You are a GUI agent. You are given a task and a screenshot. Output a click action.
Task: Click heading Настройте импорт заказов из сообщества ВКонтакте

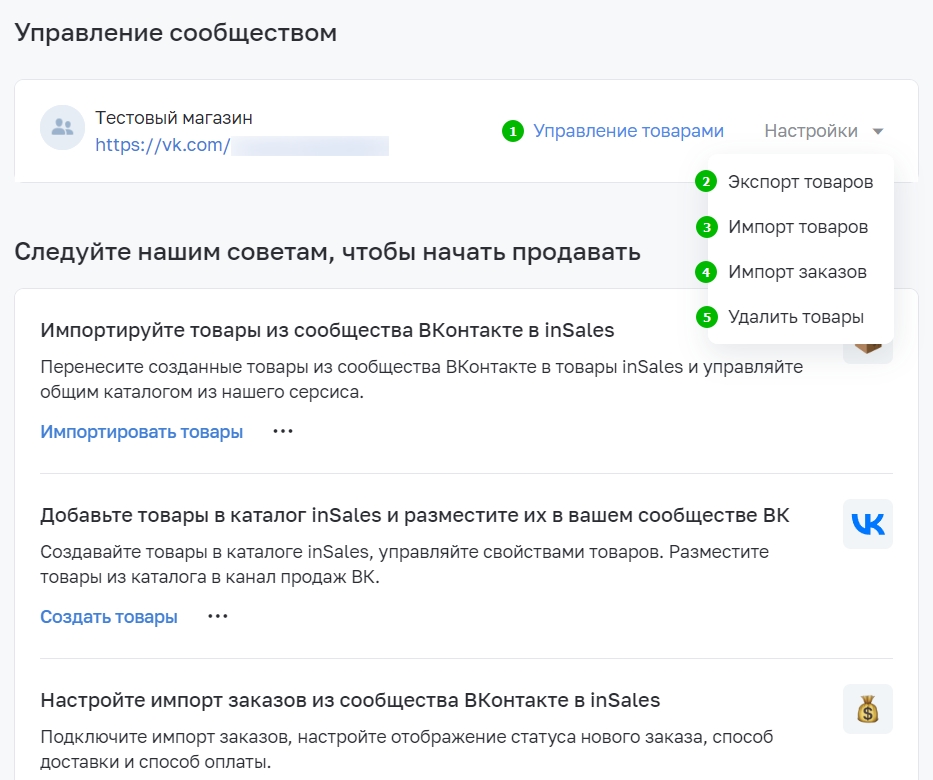point(350,700)
